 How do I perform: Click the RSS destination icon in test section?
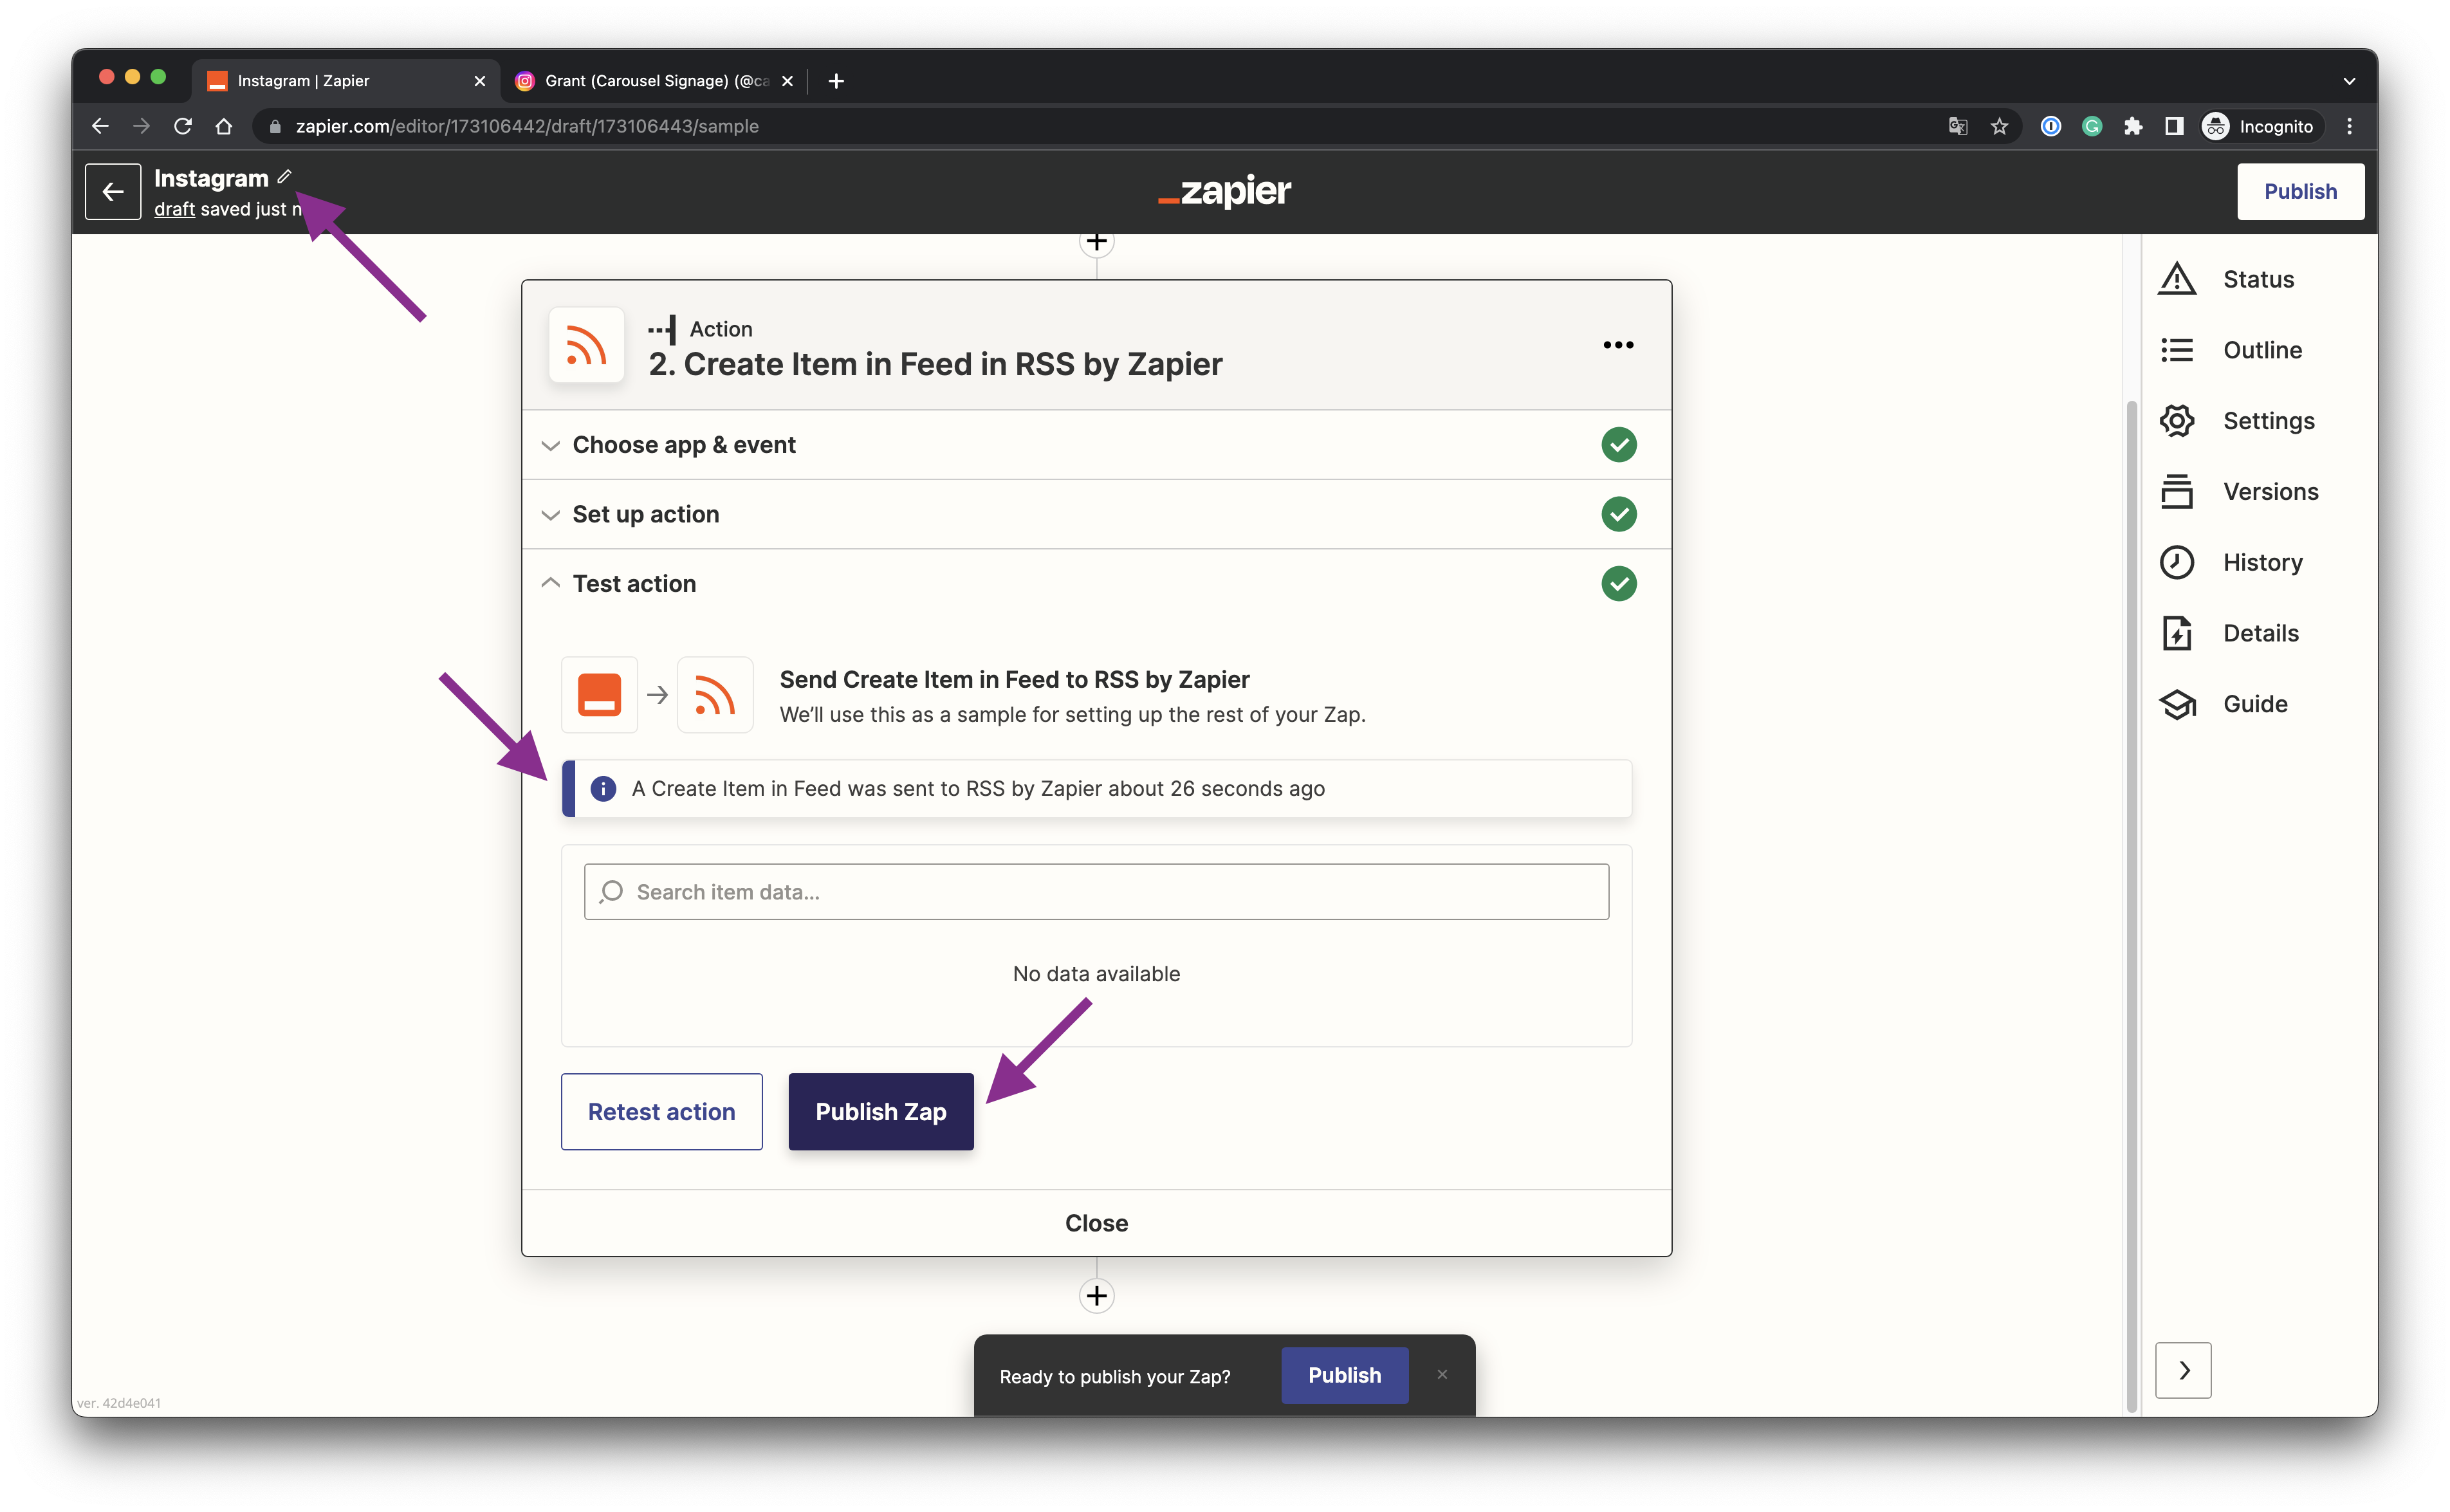(714, 695)
